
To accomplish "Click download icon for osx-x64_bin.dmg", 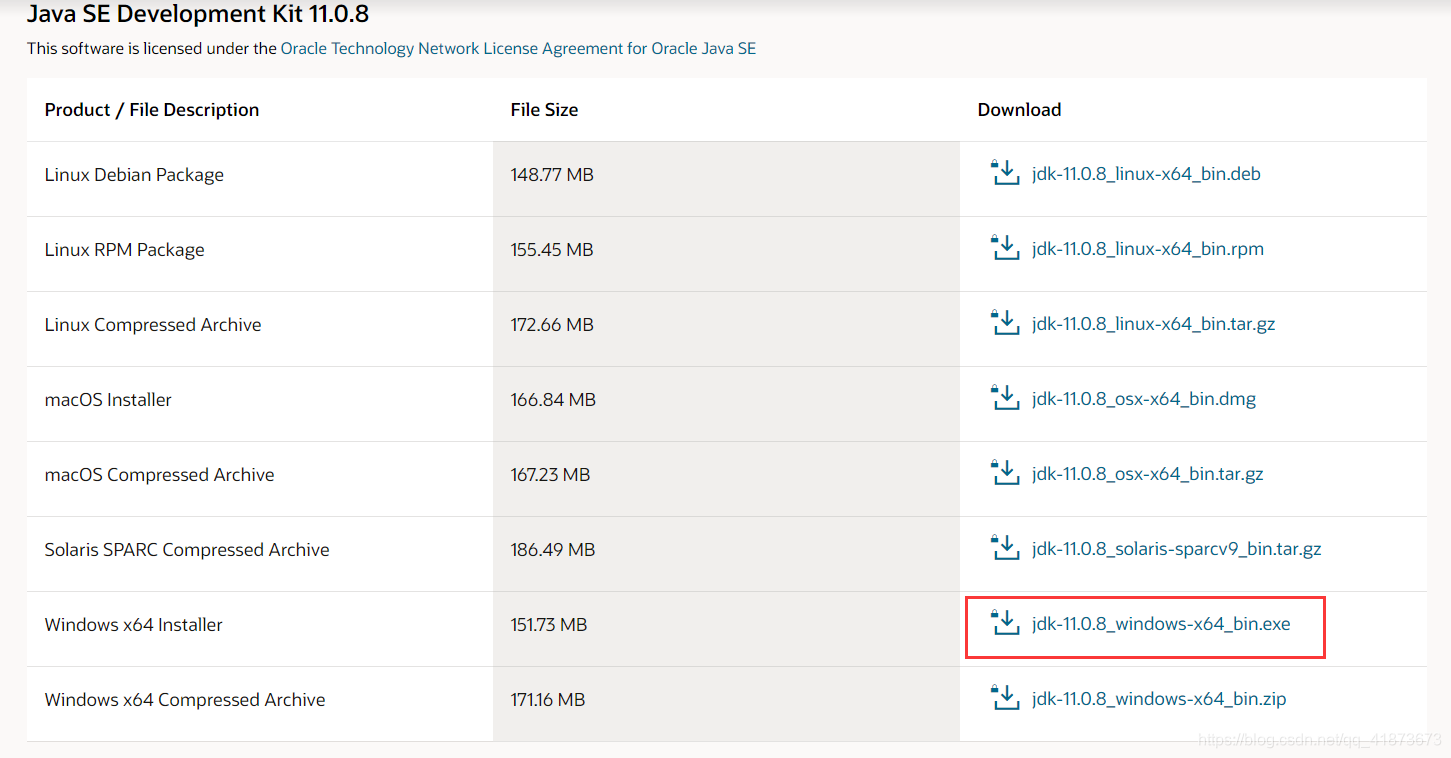I will 1004,398.
